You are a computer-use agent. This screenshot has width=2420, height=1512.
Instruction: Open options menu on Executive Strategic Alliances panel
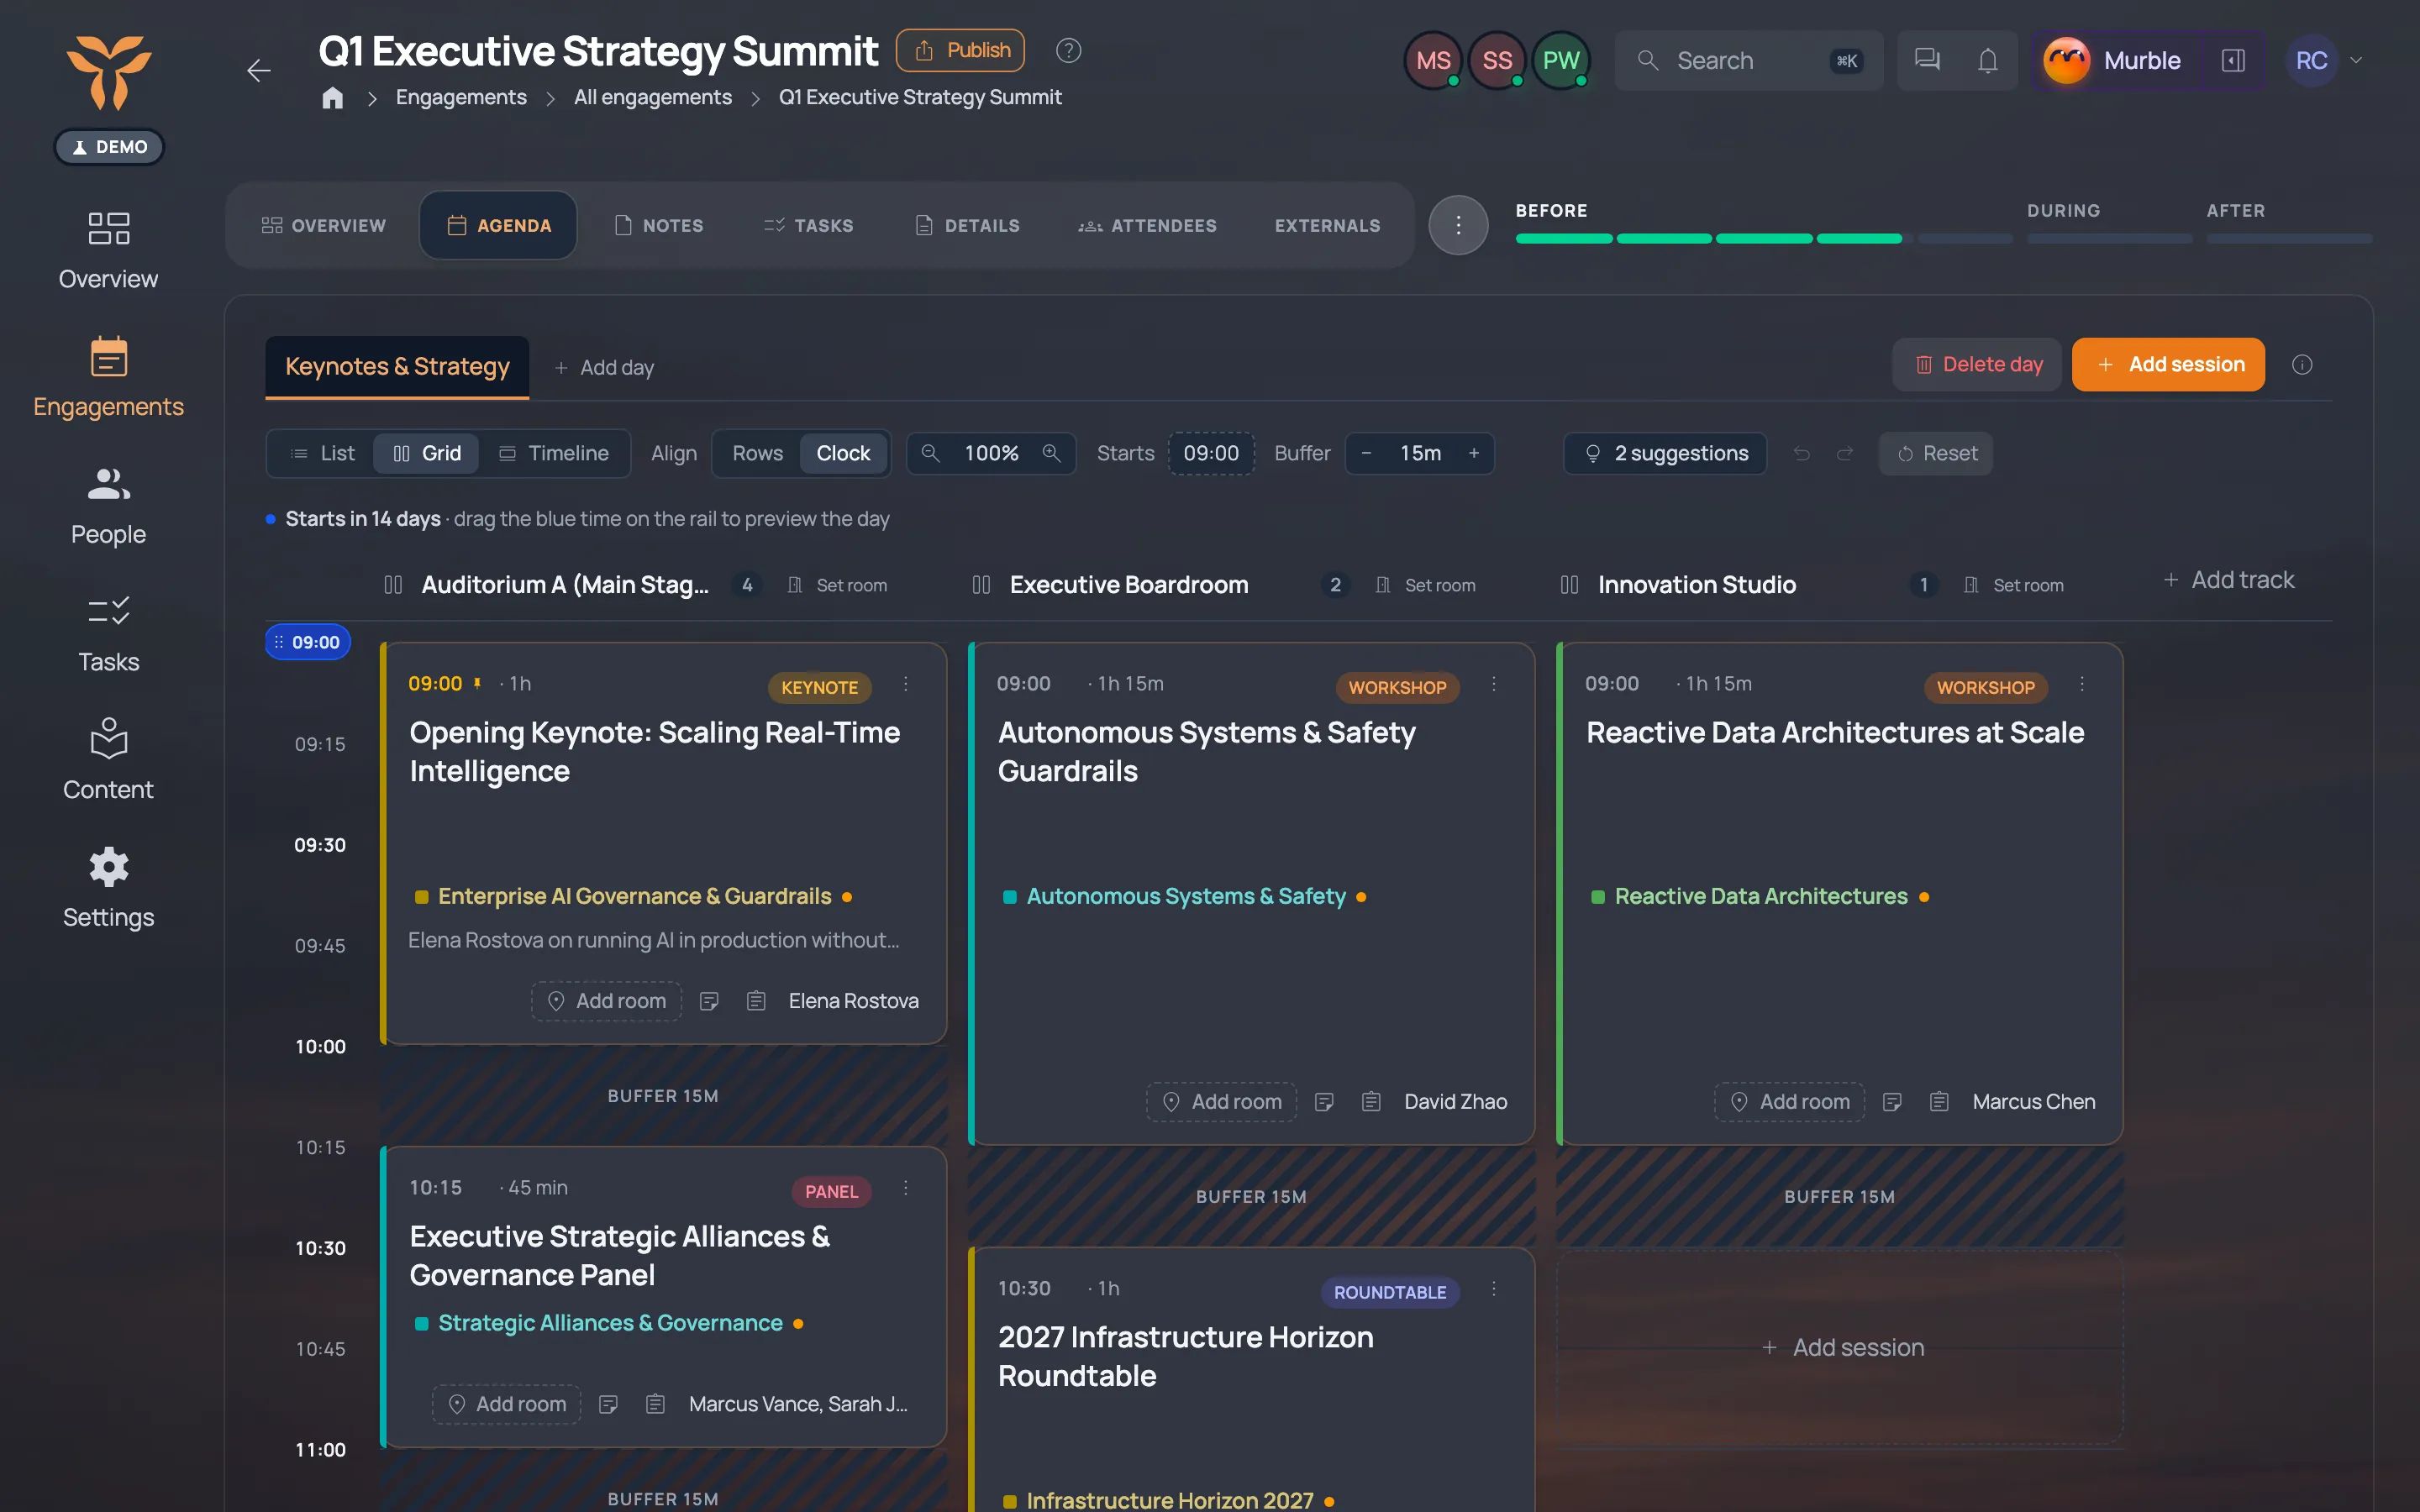pos(906,1188)
